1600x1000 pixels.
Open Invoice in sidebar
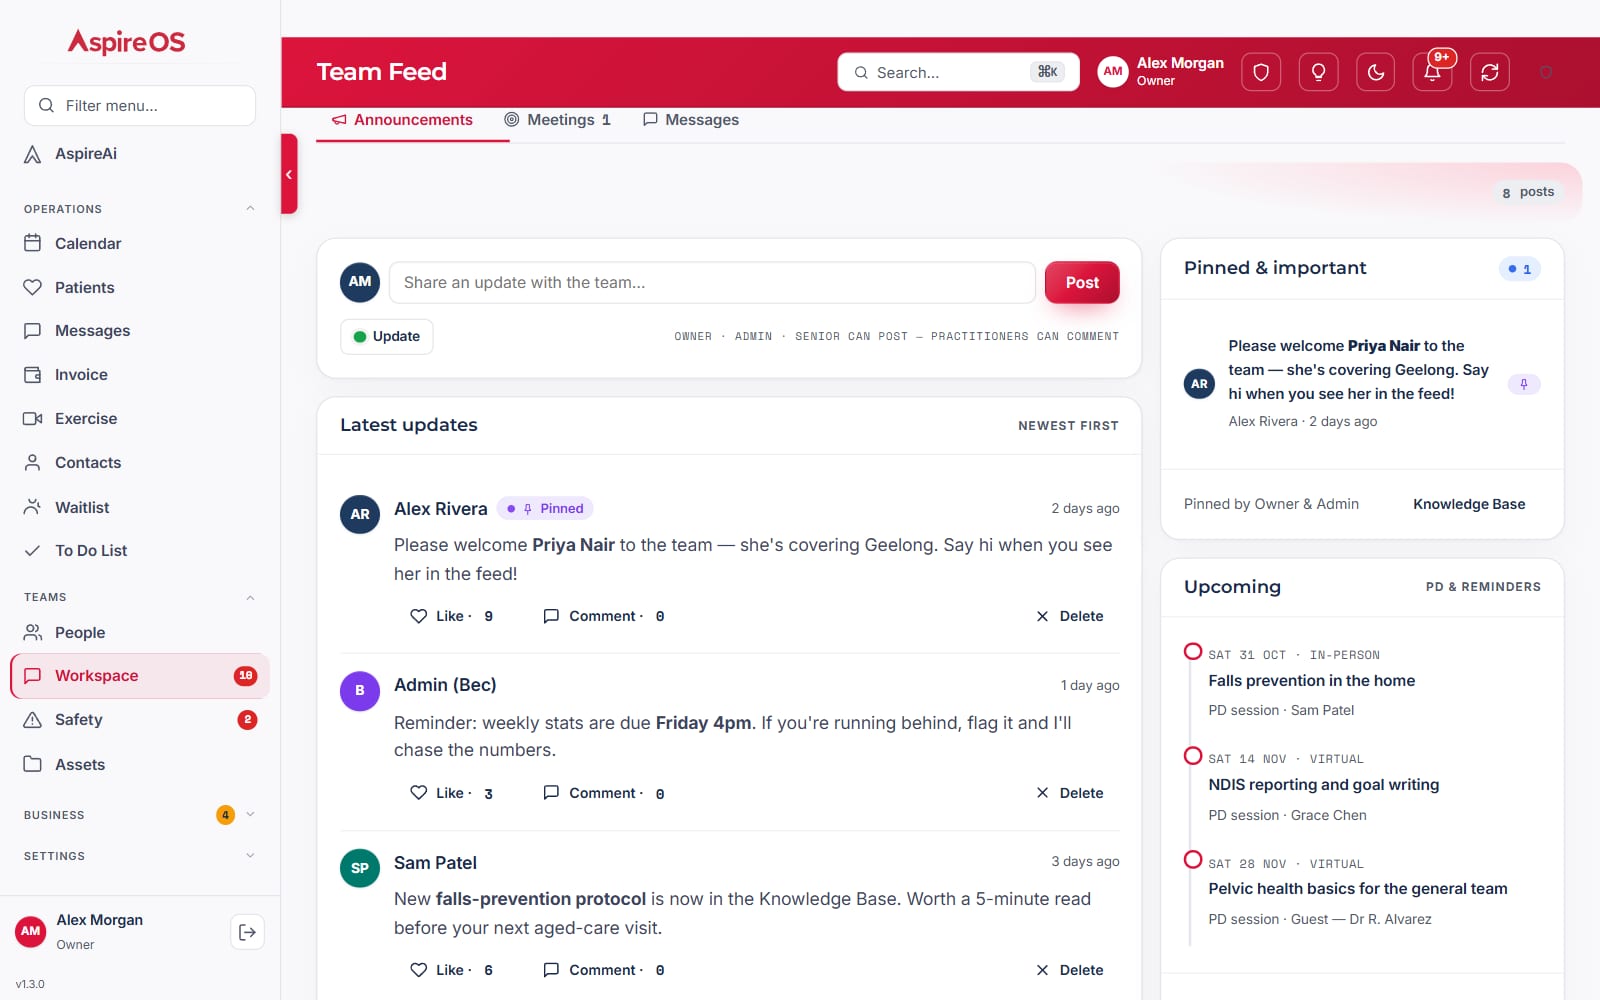pyautogui.click(x=140, y=375)
